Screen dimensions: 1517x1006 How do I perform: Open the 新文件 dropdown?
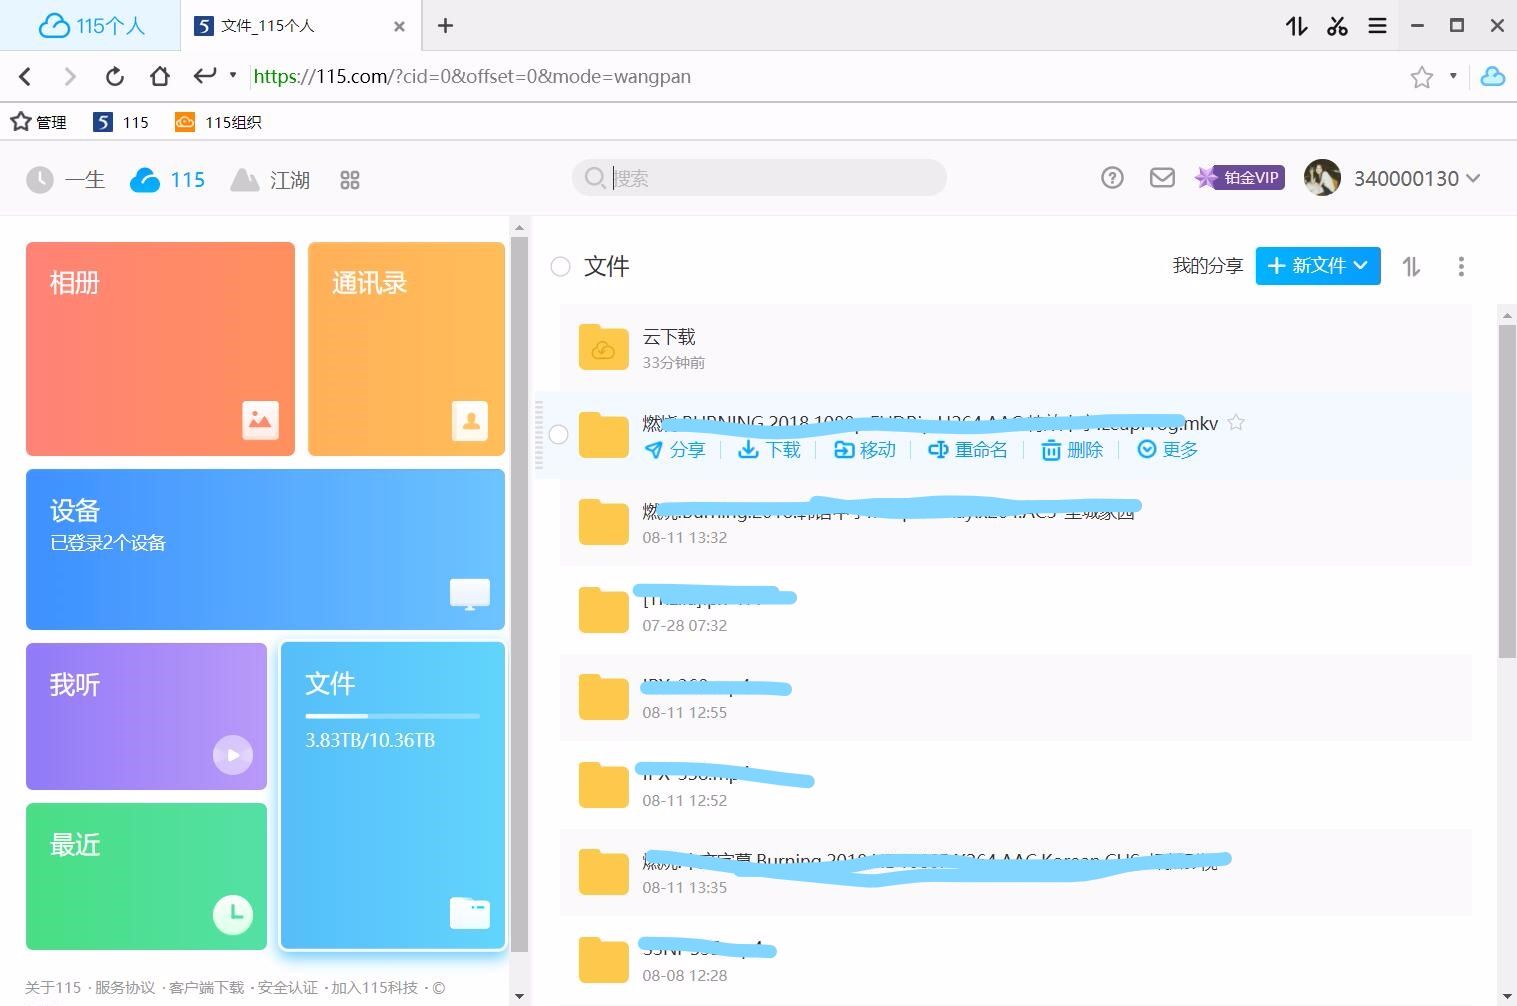(x=1317, y=266)
